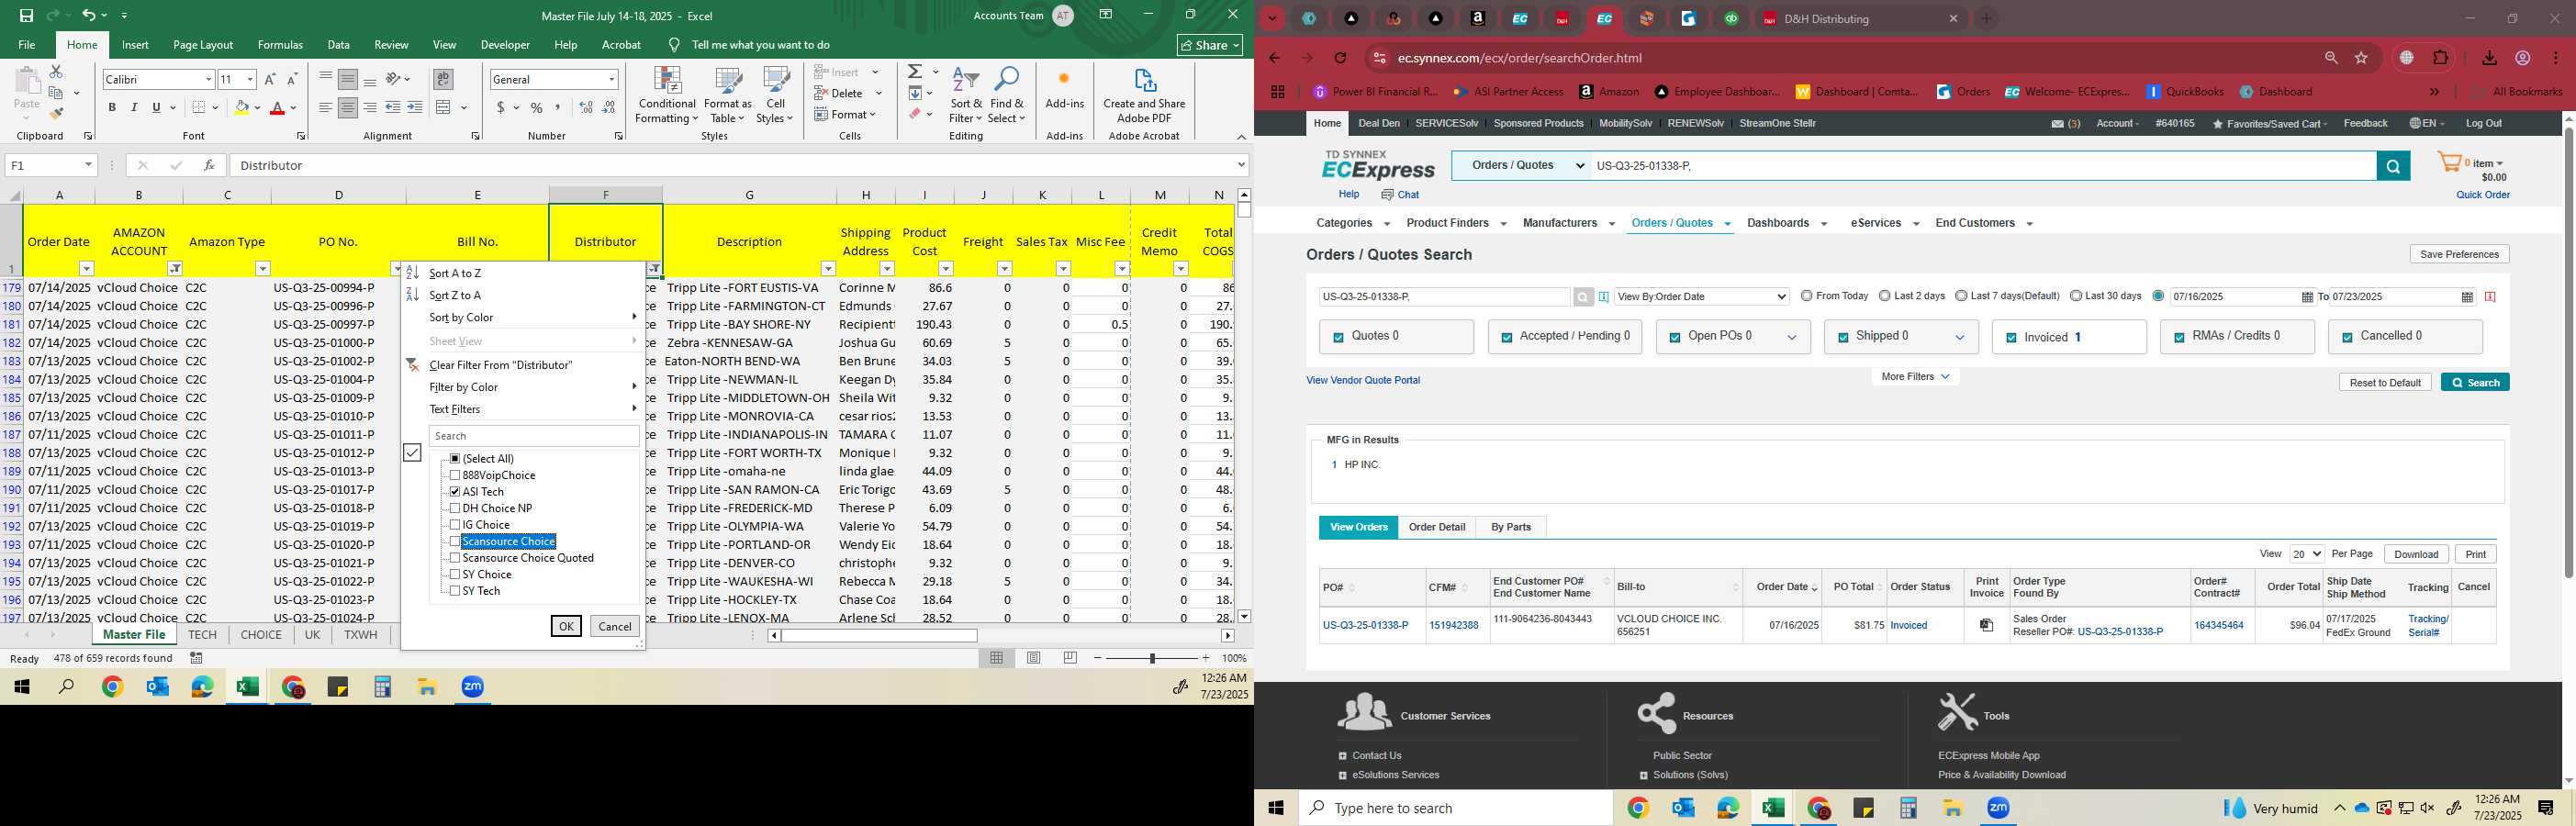The height and width of the screenshot is (826, 2576).
Task: Click the Add-ins ribbon icon
Action: coord(1064,90)
